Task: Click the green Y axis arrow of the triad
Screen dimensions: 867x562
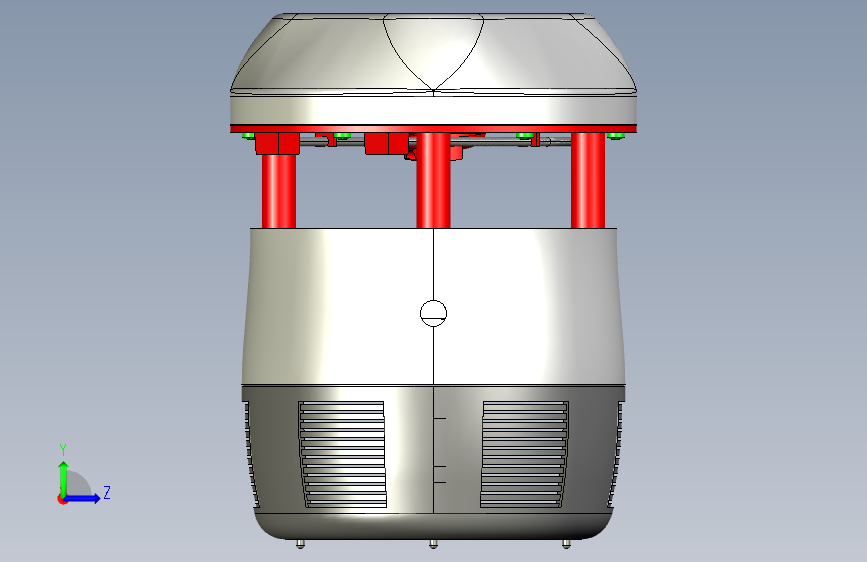Action: (64, 477)
